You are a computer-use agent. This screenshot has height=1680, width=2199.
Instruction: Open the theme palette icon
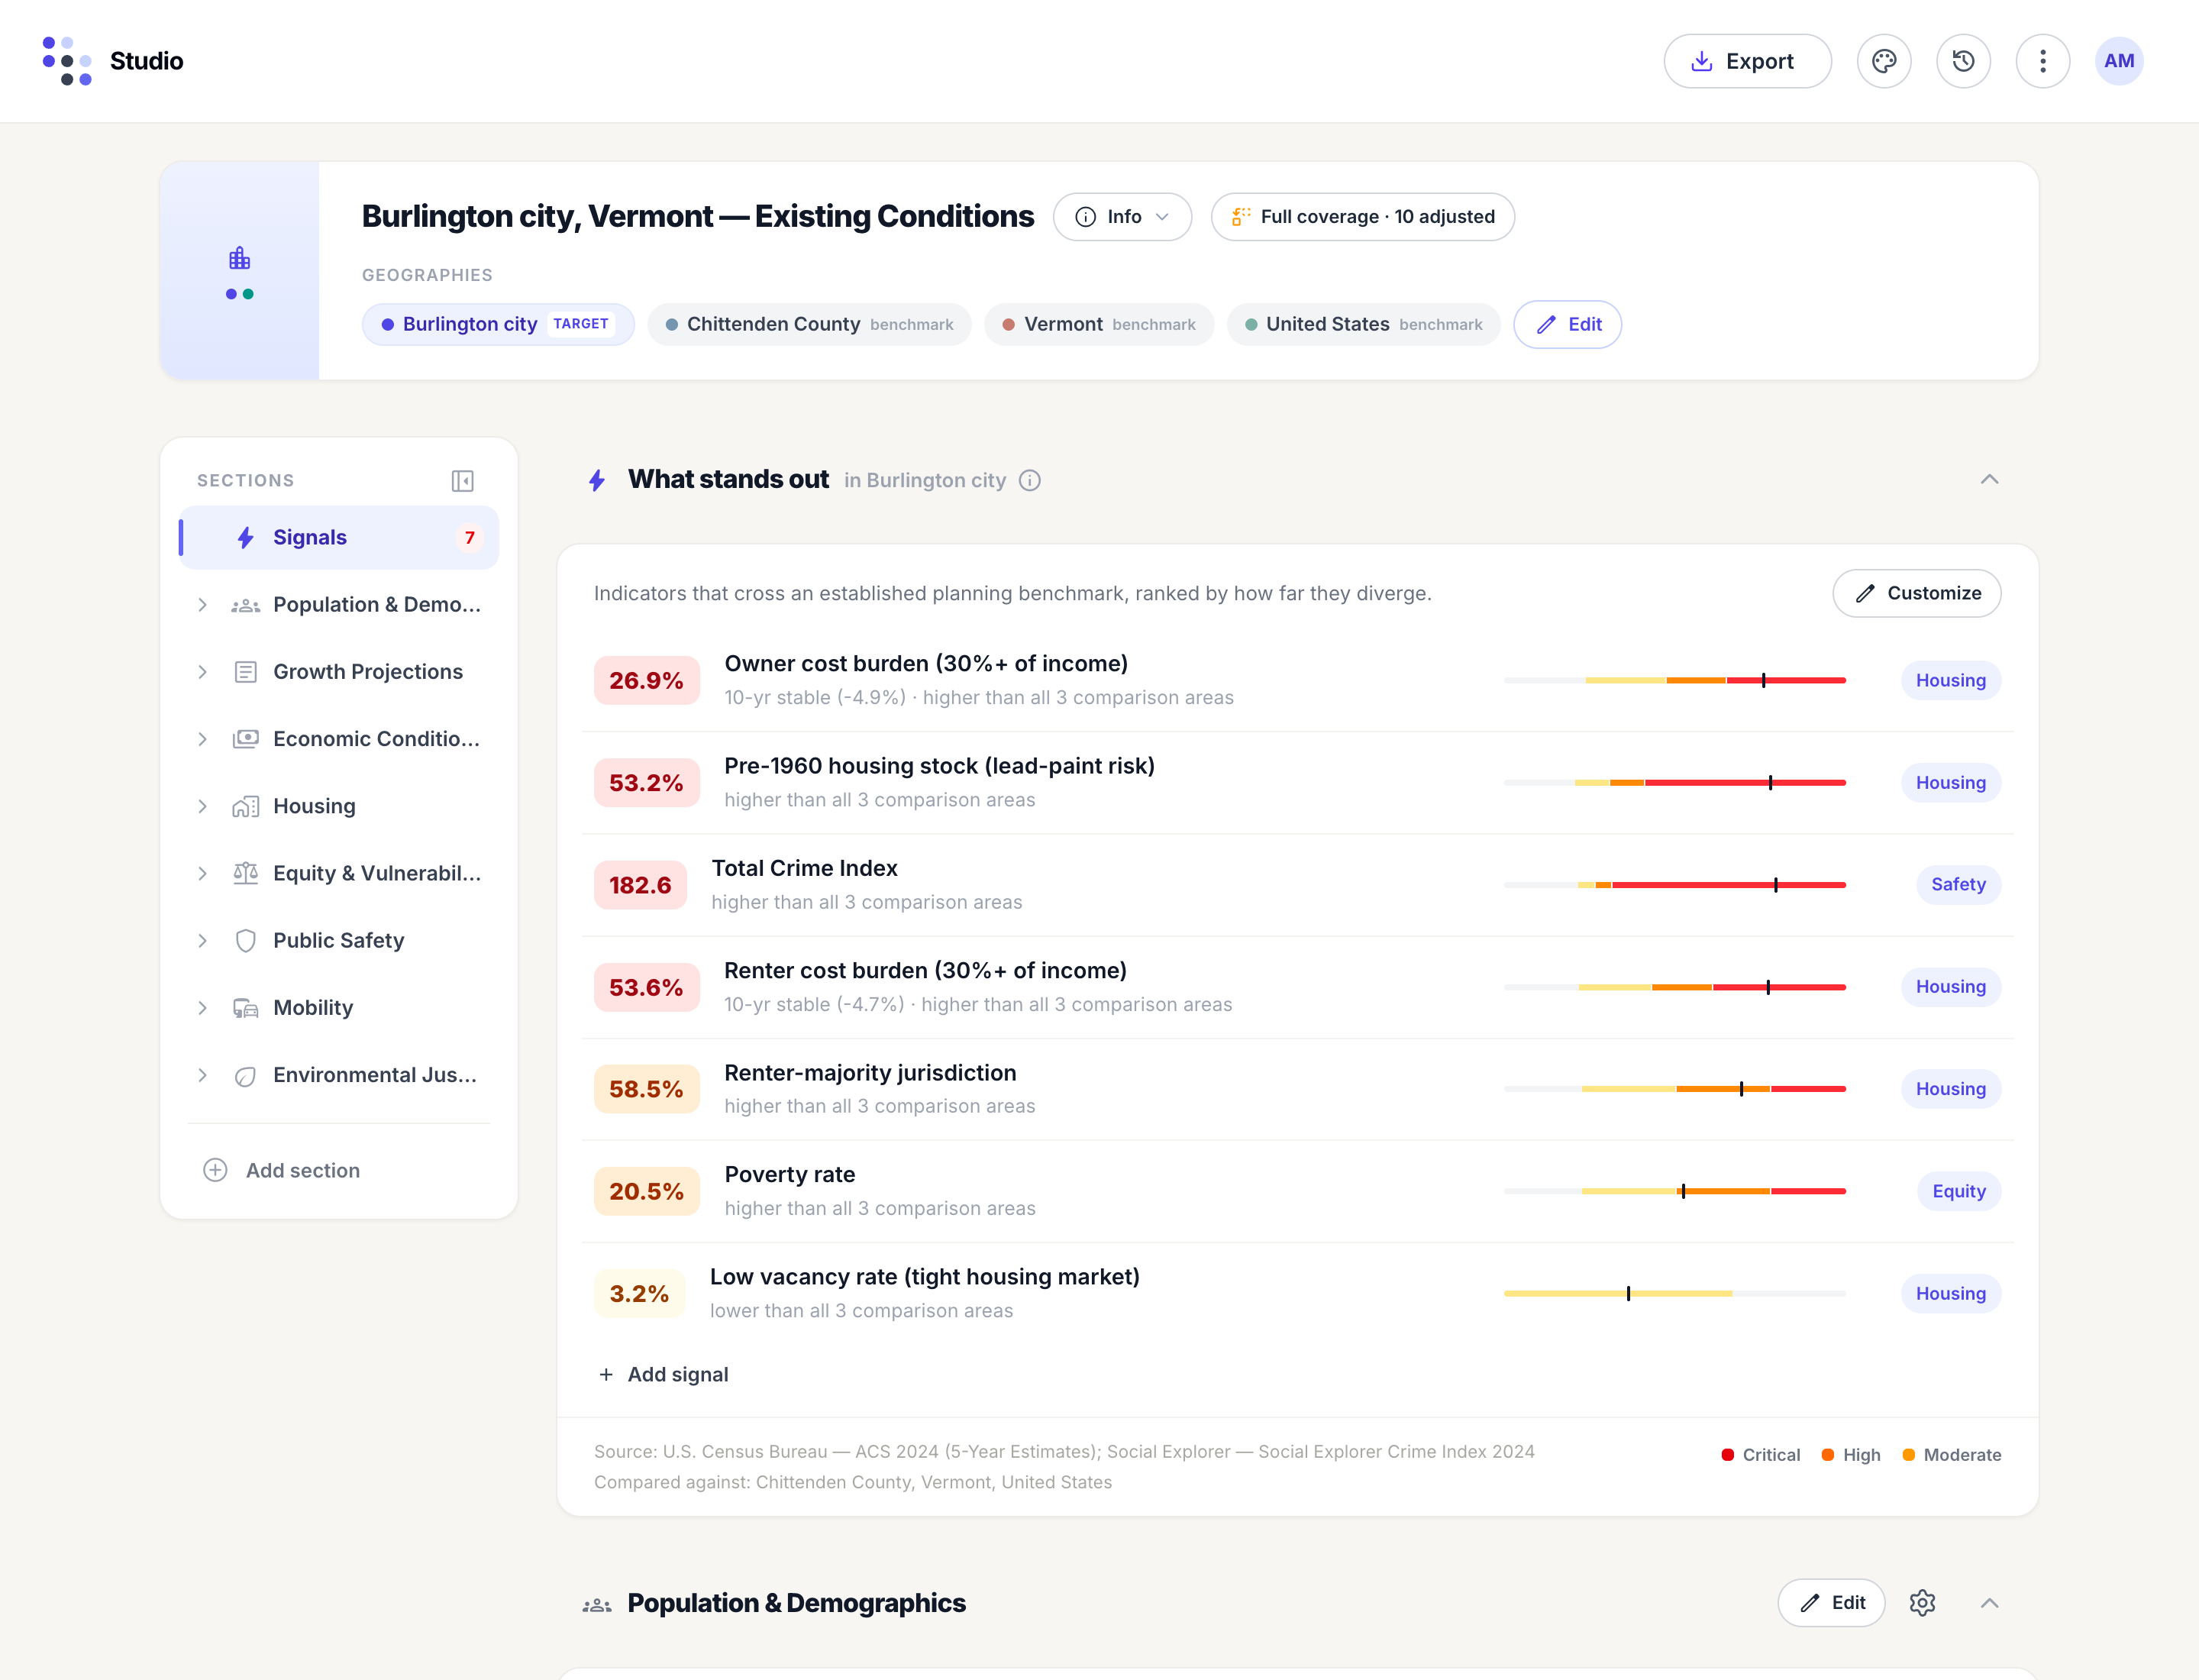[1884, 61]
